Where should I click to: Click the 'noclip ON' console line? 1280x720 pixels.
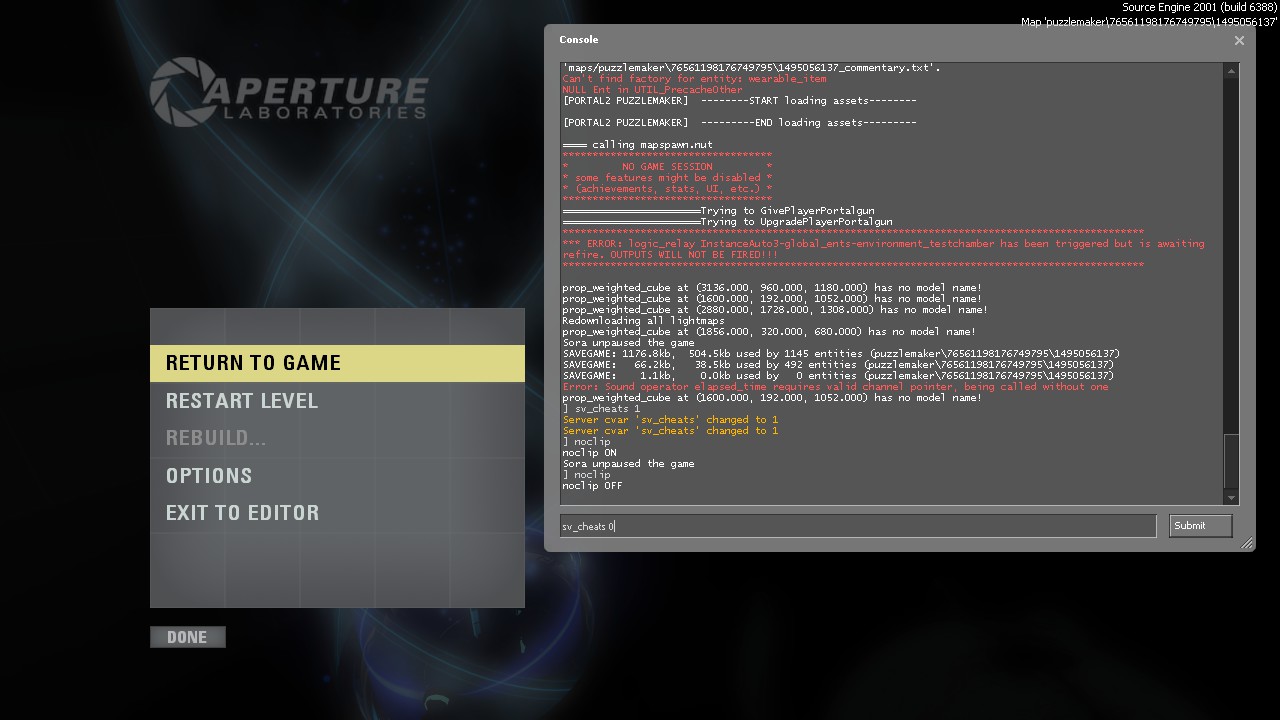coord(589,453)
